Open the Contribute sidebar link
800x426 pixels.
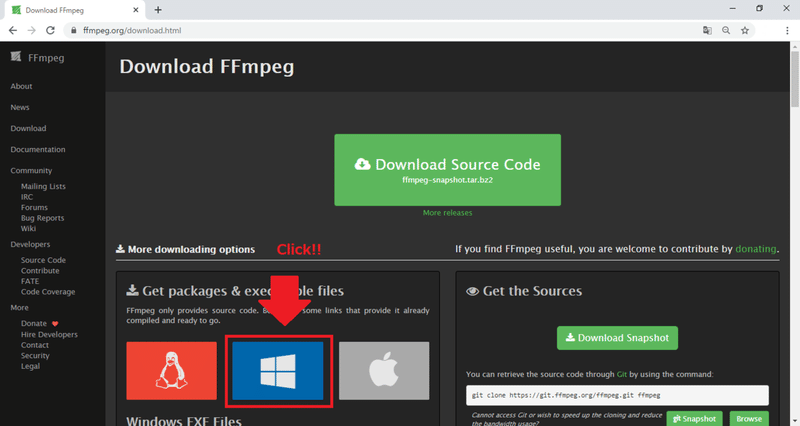tap(40, 271)
